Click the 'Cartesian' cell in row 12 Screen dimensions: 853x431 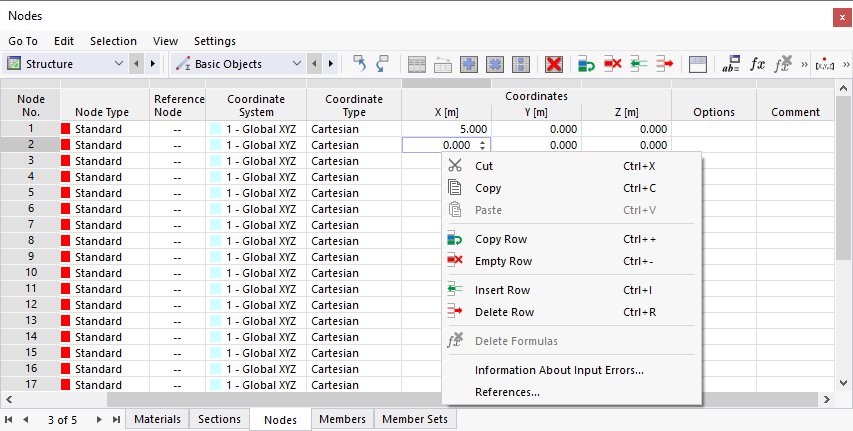[354, 305]
